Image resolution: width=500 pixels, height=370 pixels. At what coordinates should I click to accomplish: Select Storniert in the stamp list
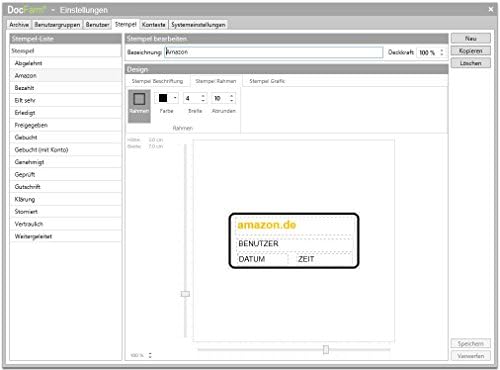(66, 211)
